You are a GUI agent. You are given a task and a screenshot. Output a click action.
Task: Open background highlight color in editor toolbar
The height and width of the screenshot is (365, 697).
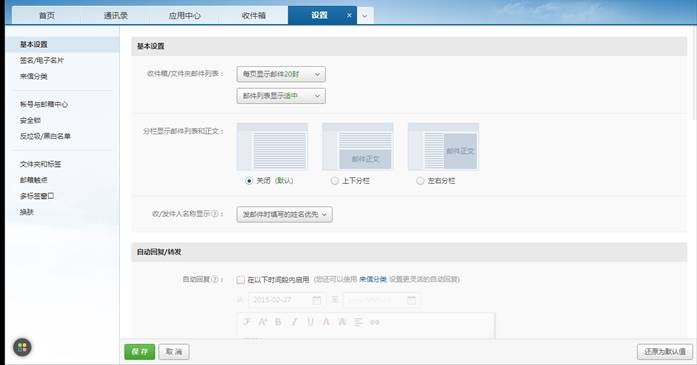pyautogui.click(x=342, y=322)
